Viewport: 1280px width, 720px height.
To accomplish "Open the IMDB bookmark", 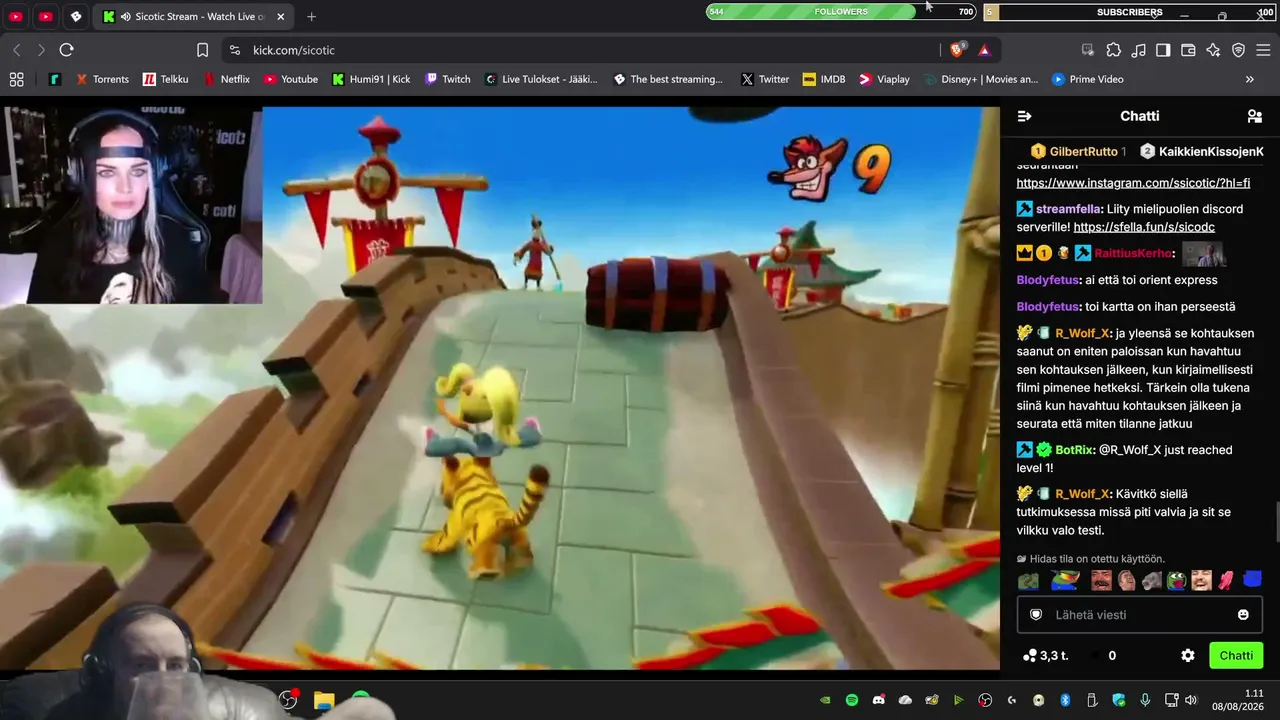I will 824,79.
